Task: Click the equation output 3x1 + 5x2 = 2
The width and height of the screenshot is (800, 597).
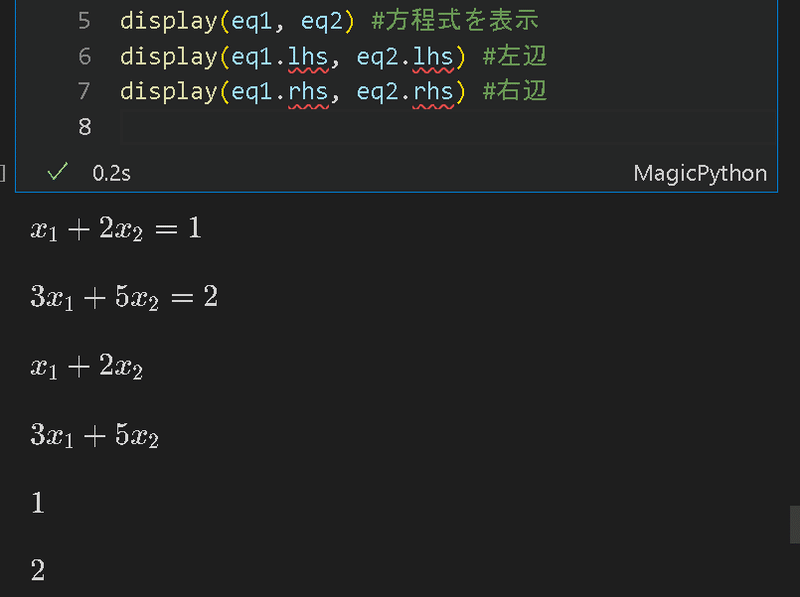Action: click(x=122, y=296)
